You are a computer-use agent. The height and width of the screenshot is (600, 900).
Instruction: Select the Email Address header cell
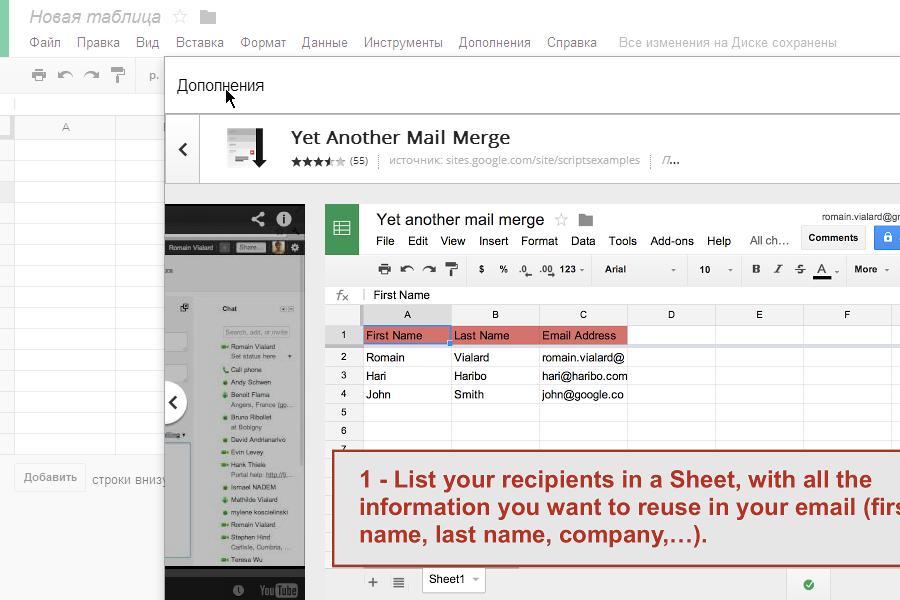[583, 335]
